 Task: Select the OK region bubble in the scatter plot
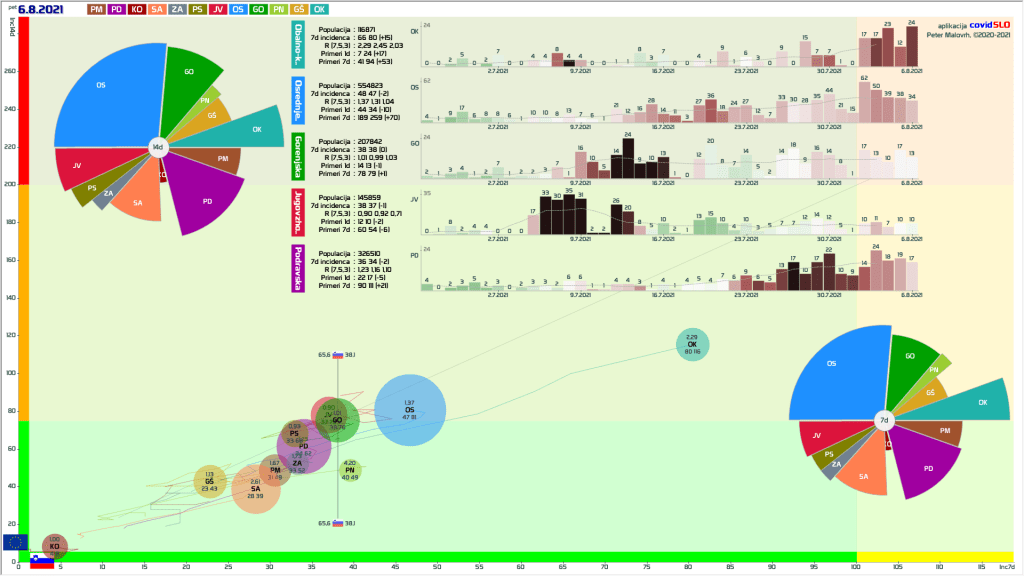pos(692,344)
